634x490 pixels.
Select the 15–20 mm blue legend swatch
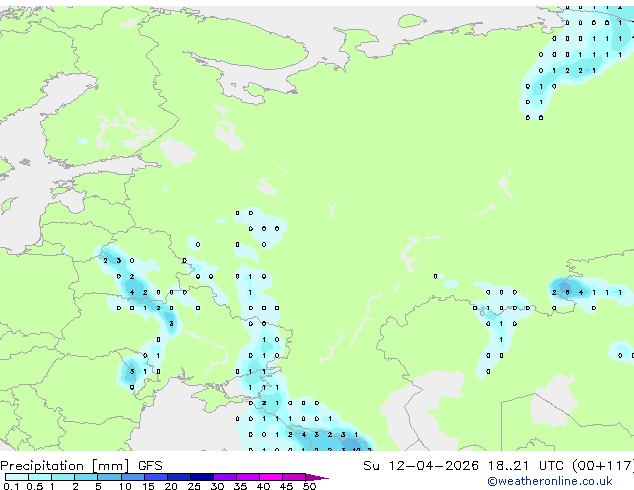[156, 477]
